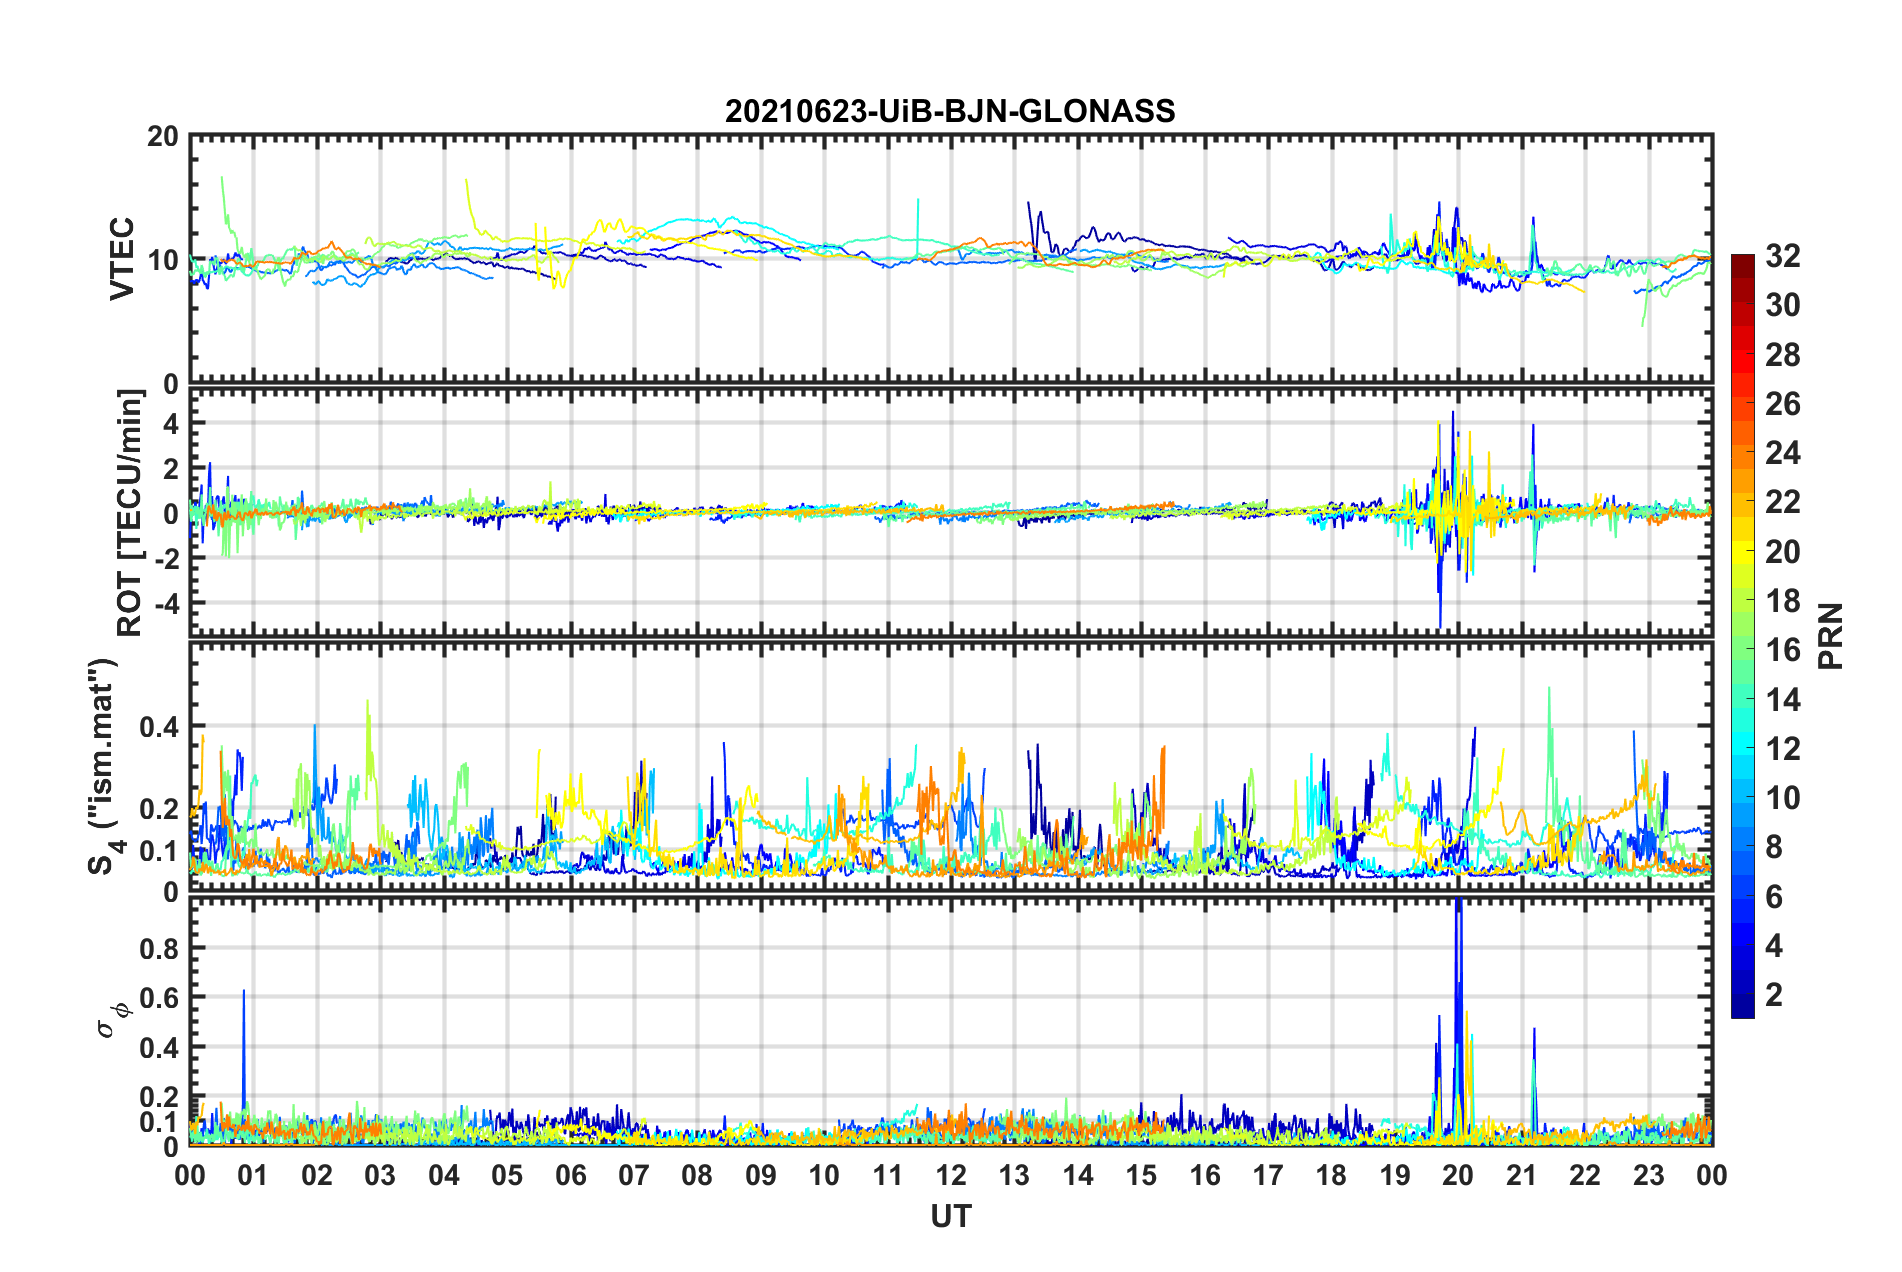The width and height of the screenshot is (1902, 1272).
Task: Click the S4 ("ism.mat") axis label
Action: [x=103, y=766]
